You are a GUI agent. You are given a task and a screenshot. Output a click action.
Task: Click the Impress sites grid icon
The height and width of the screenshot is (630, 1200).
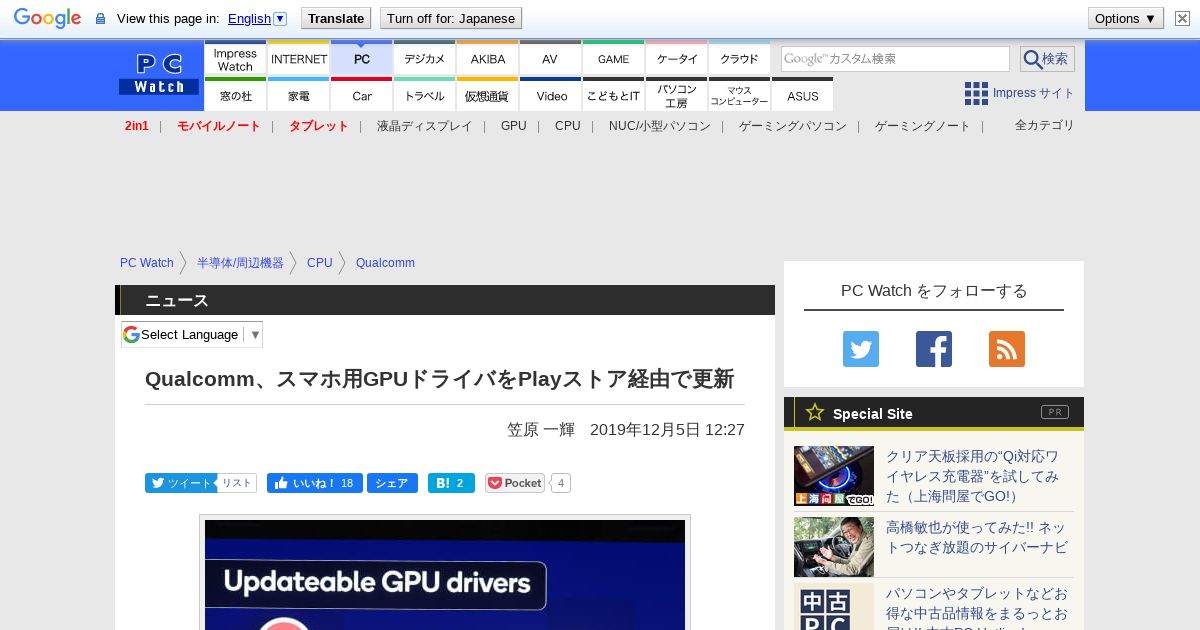pyautogui.click(x=976, y=93)
